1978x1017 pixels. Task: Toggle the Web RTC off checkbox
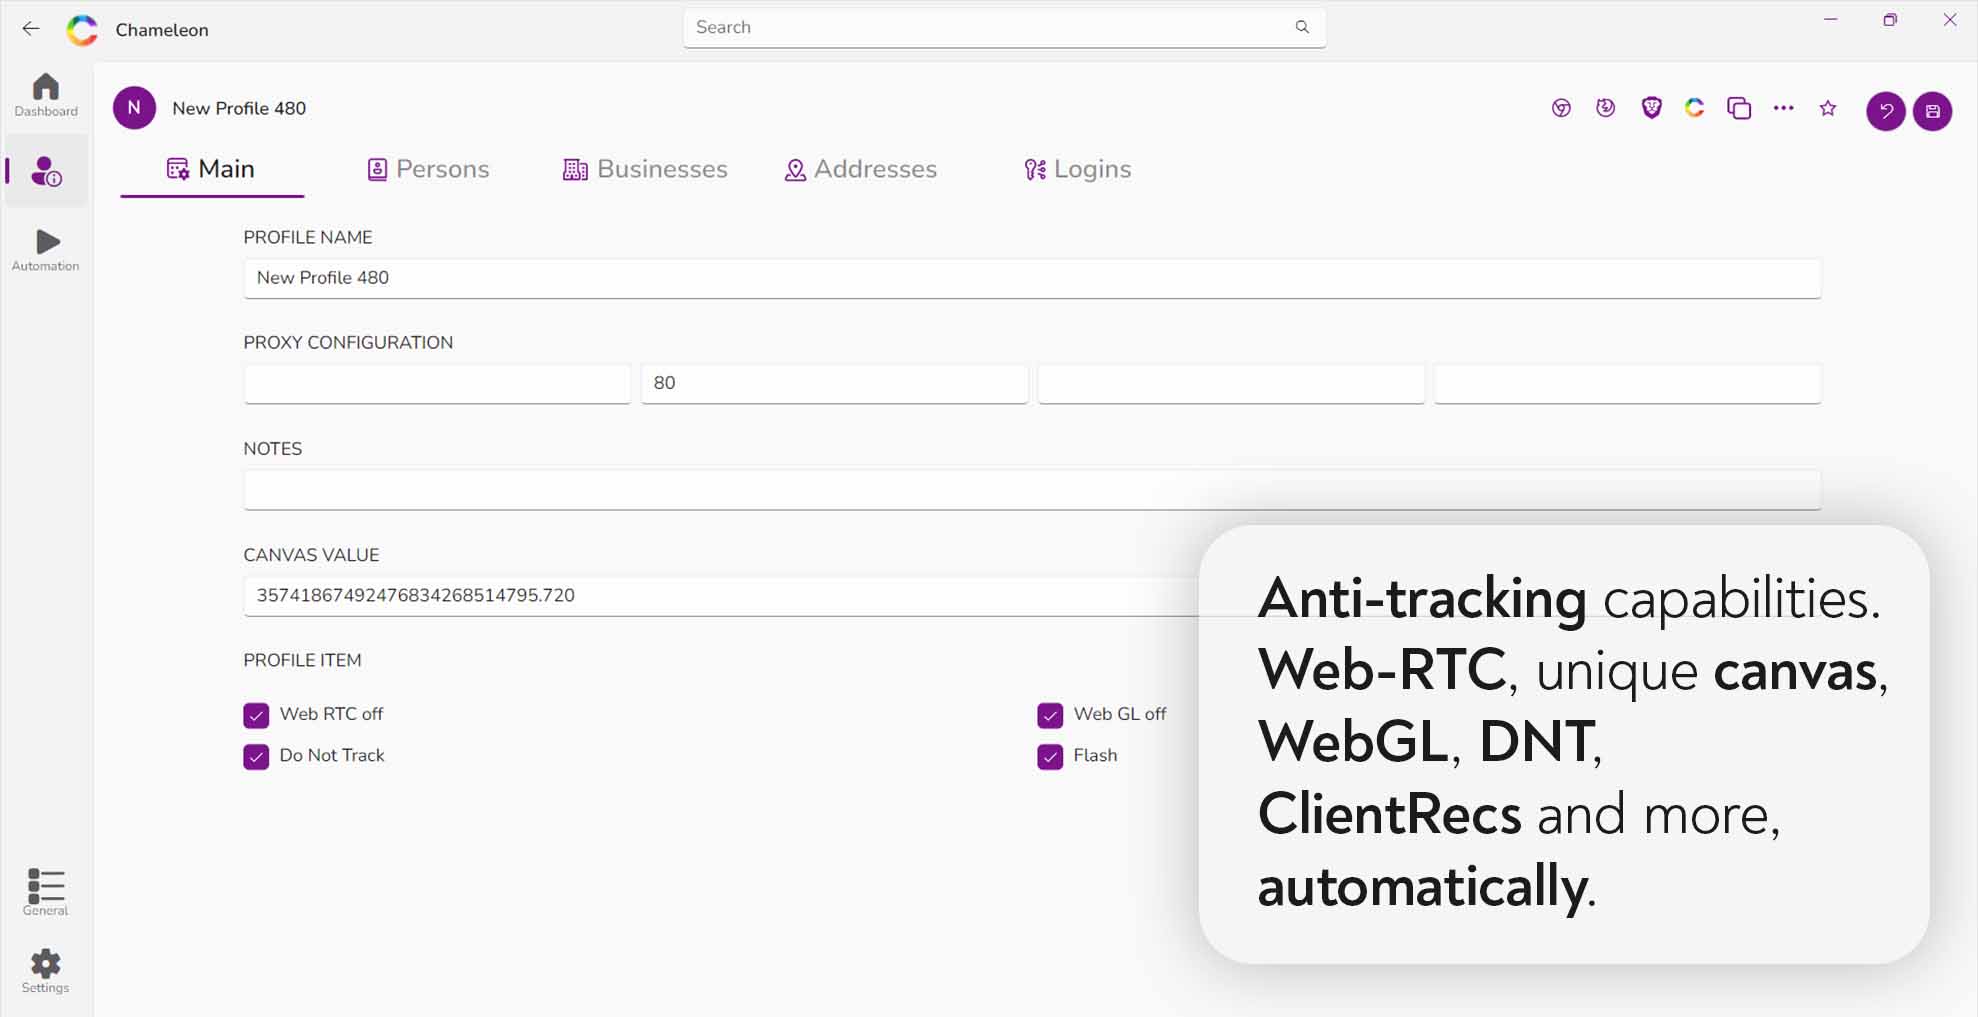pyautogui.click(x=256, y=715)
